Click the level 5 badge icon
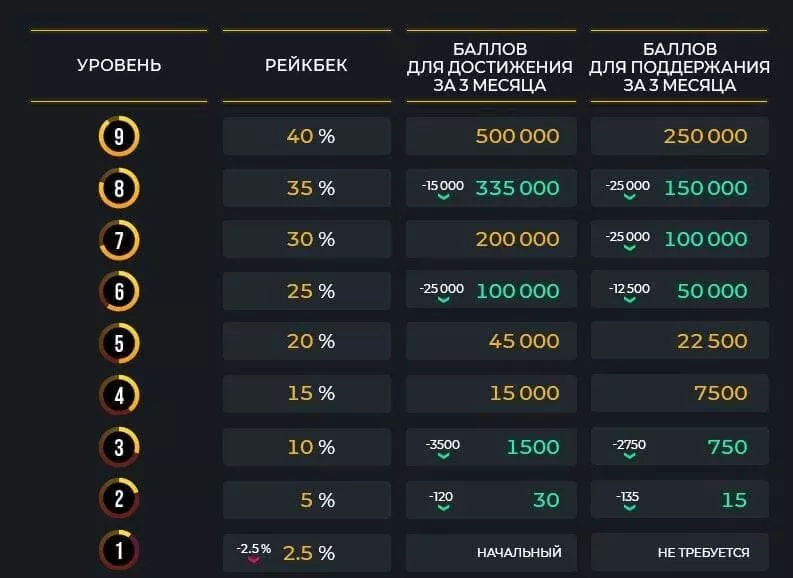 tap(119, 343)
